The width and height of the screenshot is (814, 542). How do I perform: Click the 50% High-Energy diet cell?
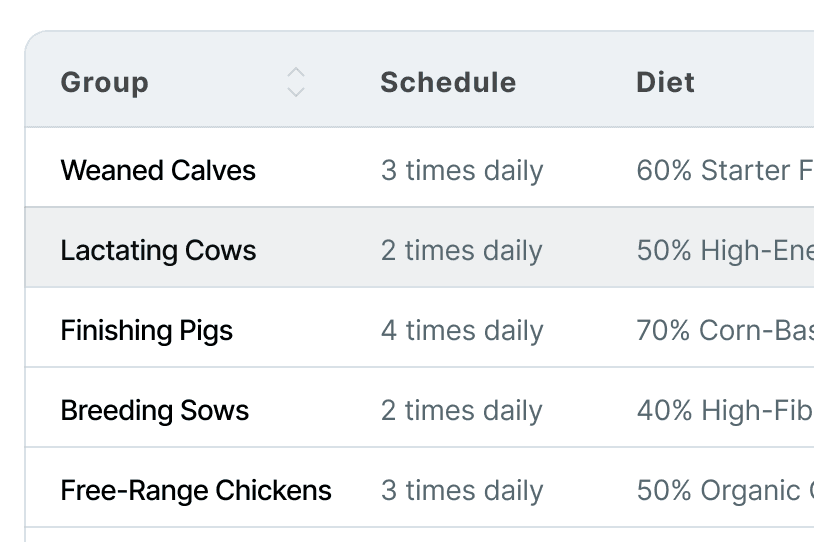click(x=725, y=250)
